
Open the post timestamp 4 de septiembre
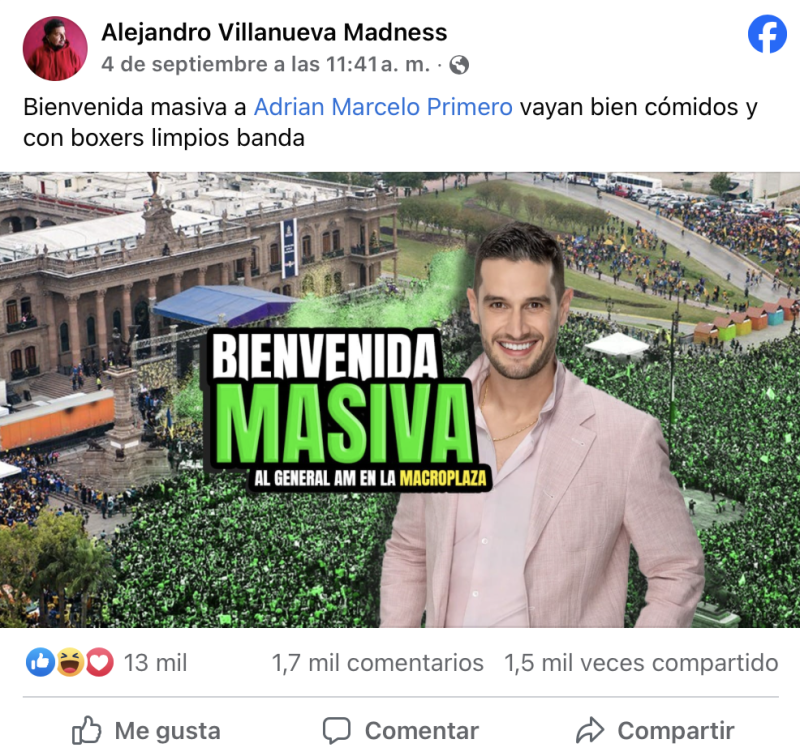pyautogui.click(x=266, y=65)
